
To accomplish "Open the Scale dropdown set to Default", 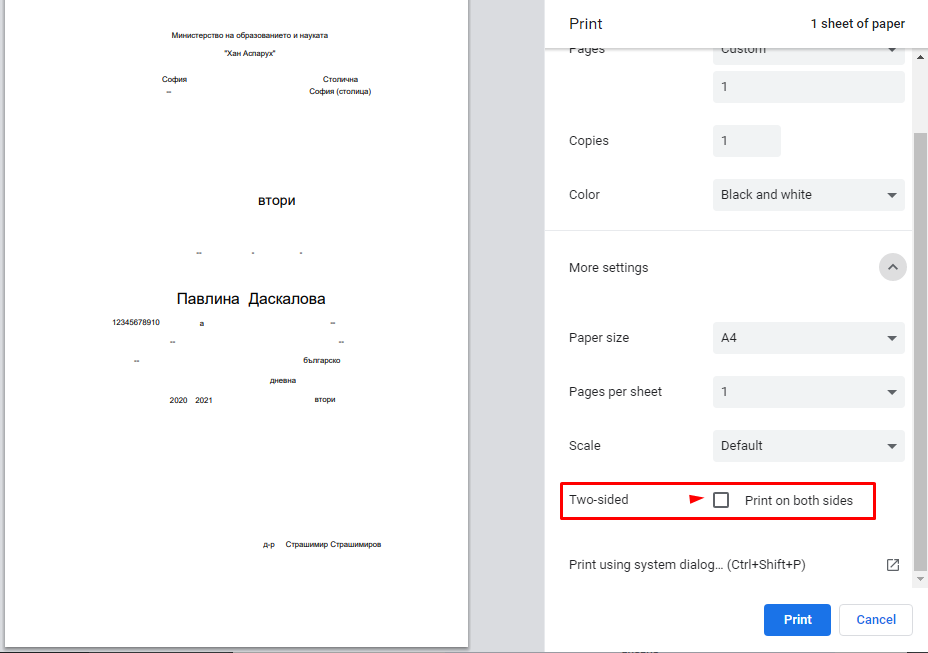I will click(x=808, y=446).
